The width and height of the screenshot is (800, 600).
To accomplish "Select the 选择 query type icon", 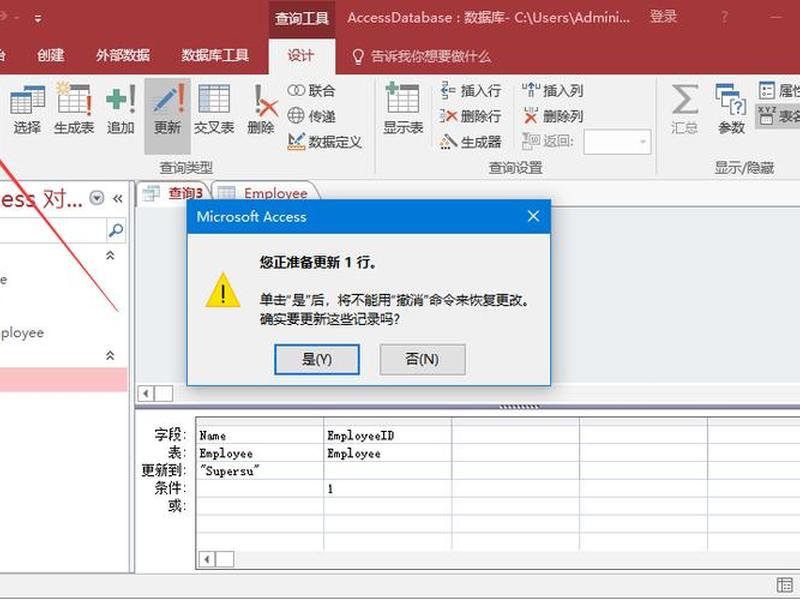I will tap(27, 110).
